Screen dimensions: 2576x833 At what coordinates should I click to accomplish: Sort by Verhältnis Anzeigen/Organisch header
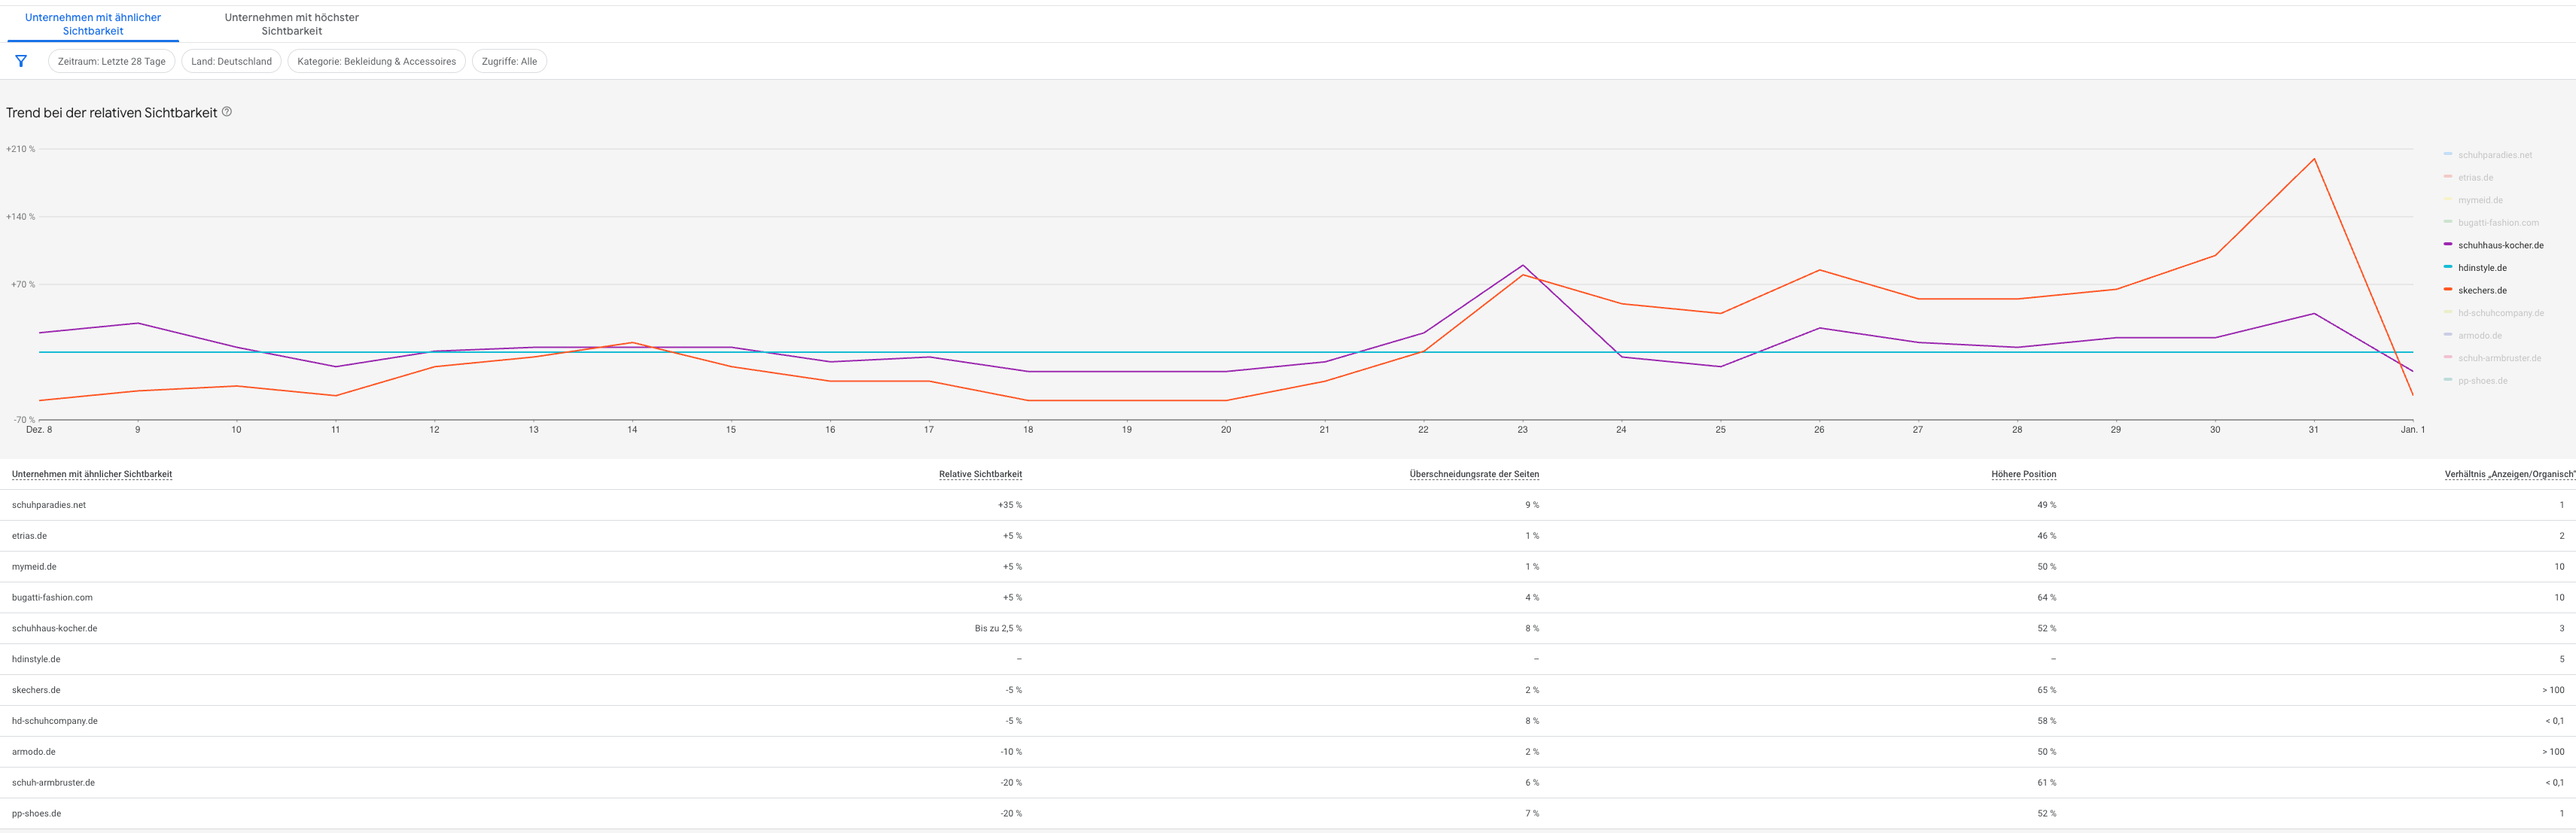(x=2509, y=474)
